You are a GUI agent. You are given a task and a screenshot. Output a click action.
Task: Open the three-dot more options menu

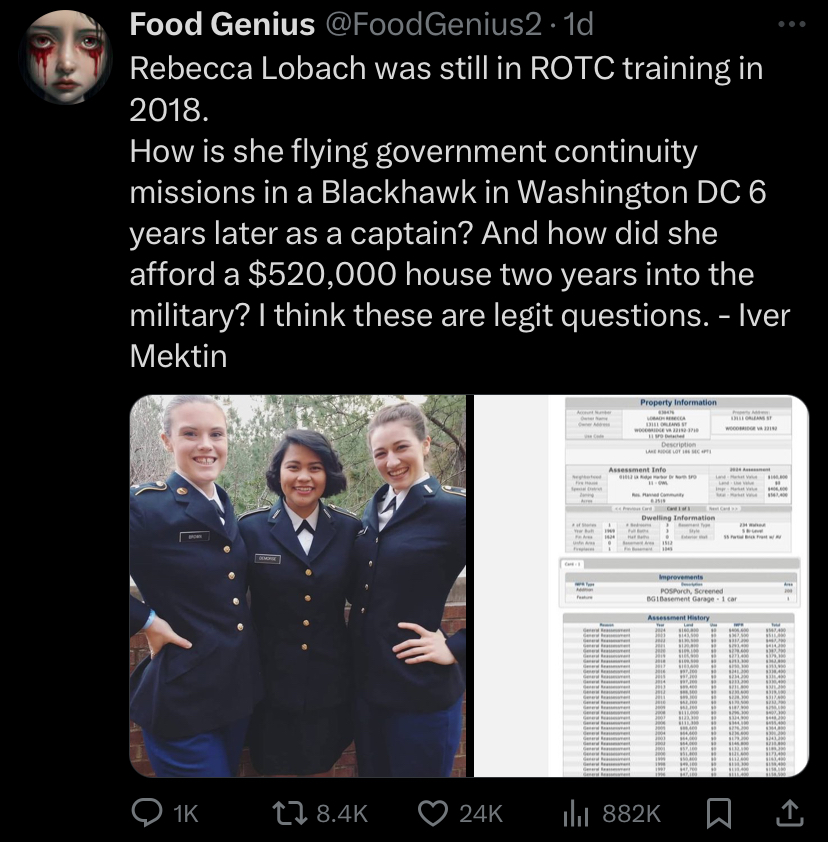(791, 24)
